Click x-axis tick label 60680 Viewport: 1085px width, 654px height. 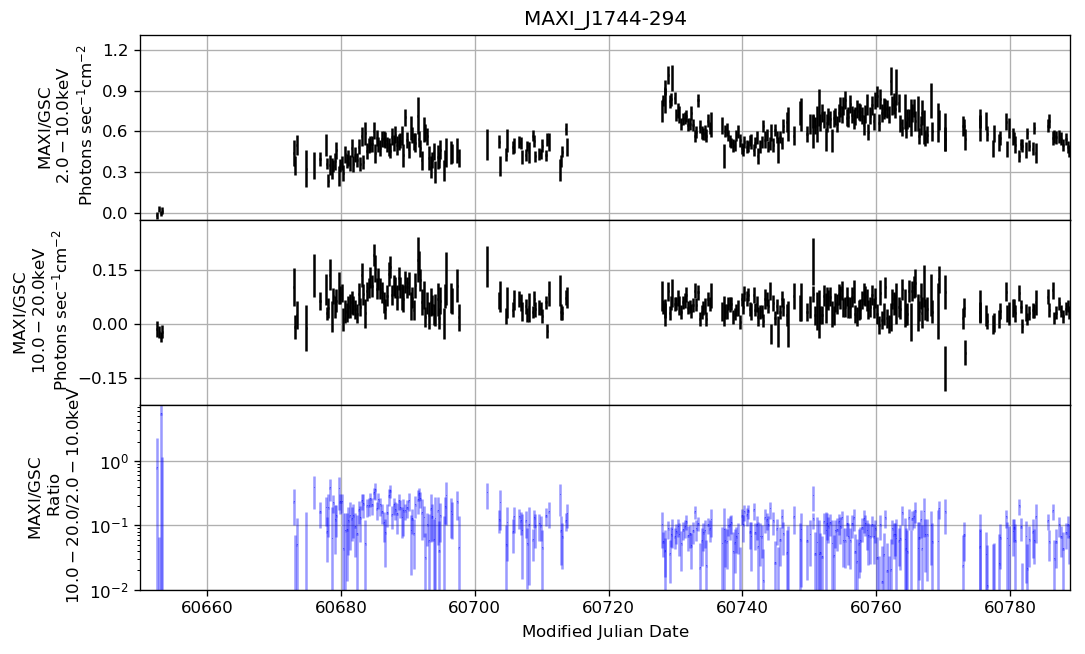coord(341,608)
